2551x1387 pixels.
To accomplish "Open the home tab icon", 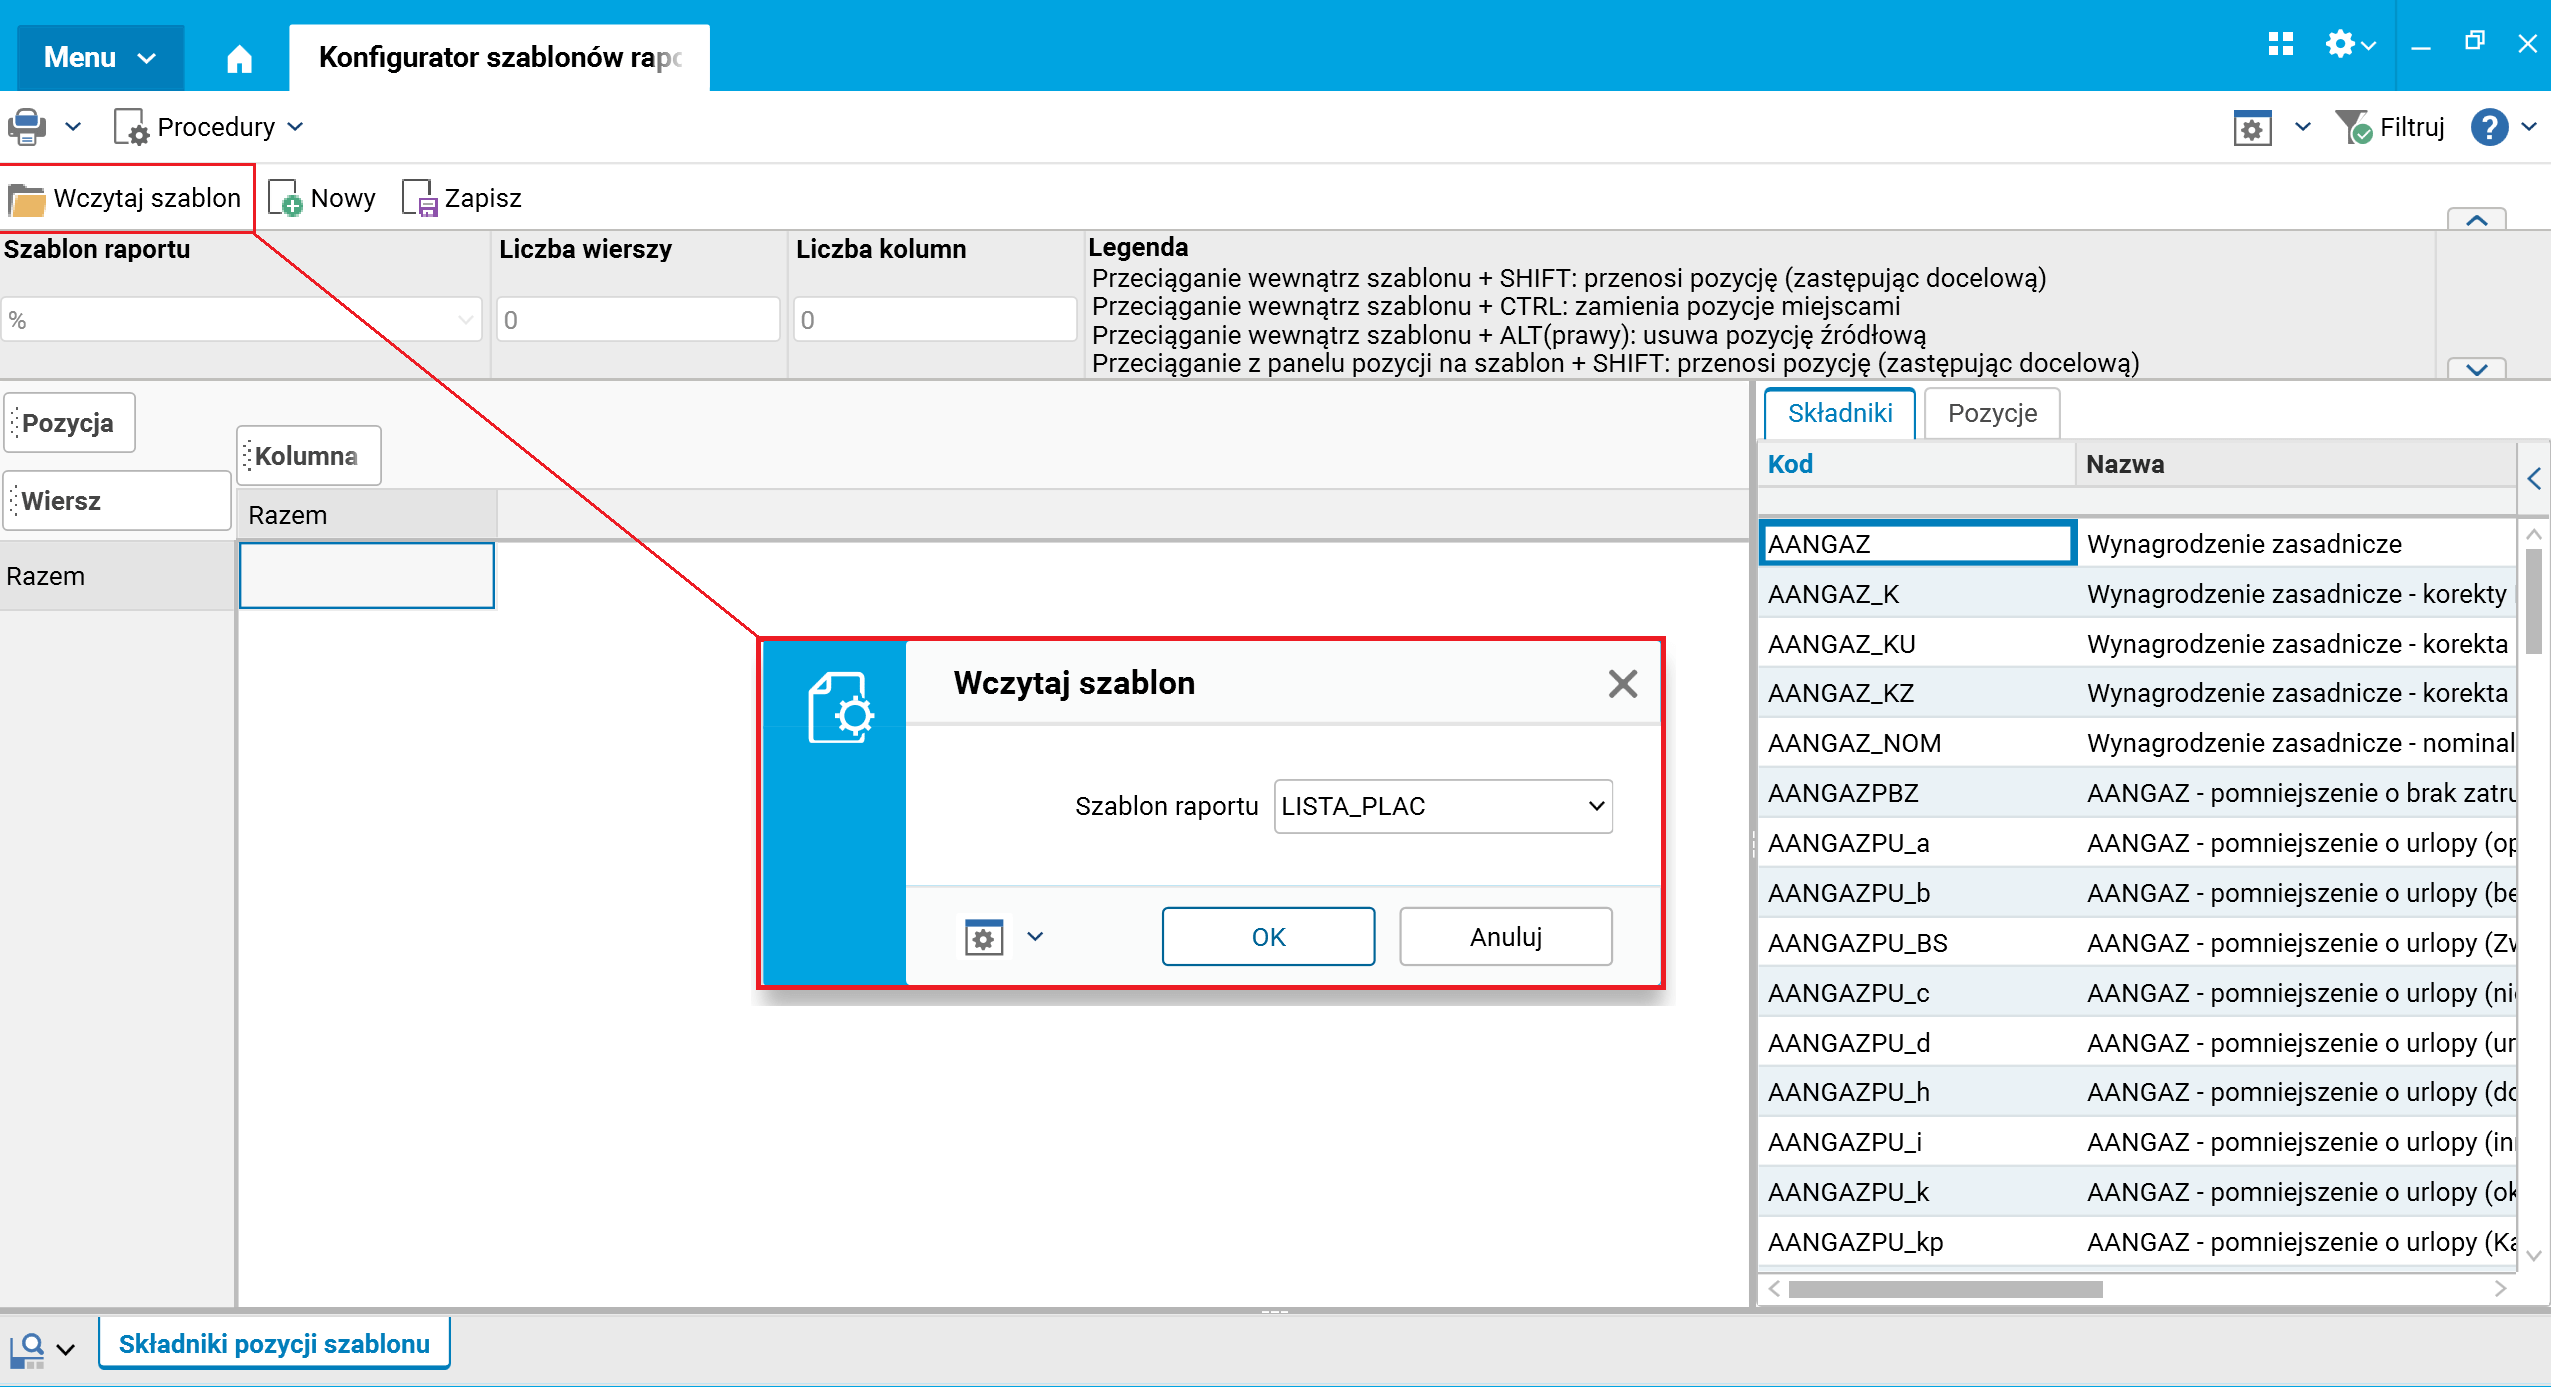I will (239, 59).
